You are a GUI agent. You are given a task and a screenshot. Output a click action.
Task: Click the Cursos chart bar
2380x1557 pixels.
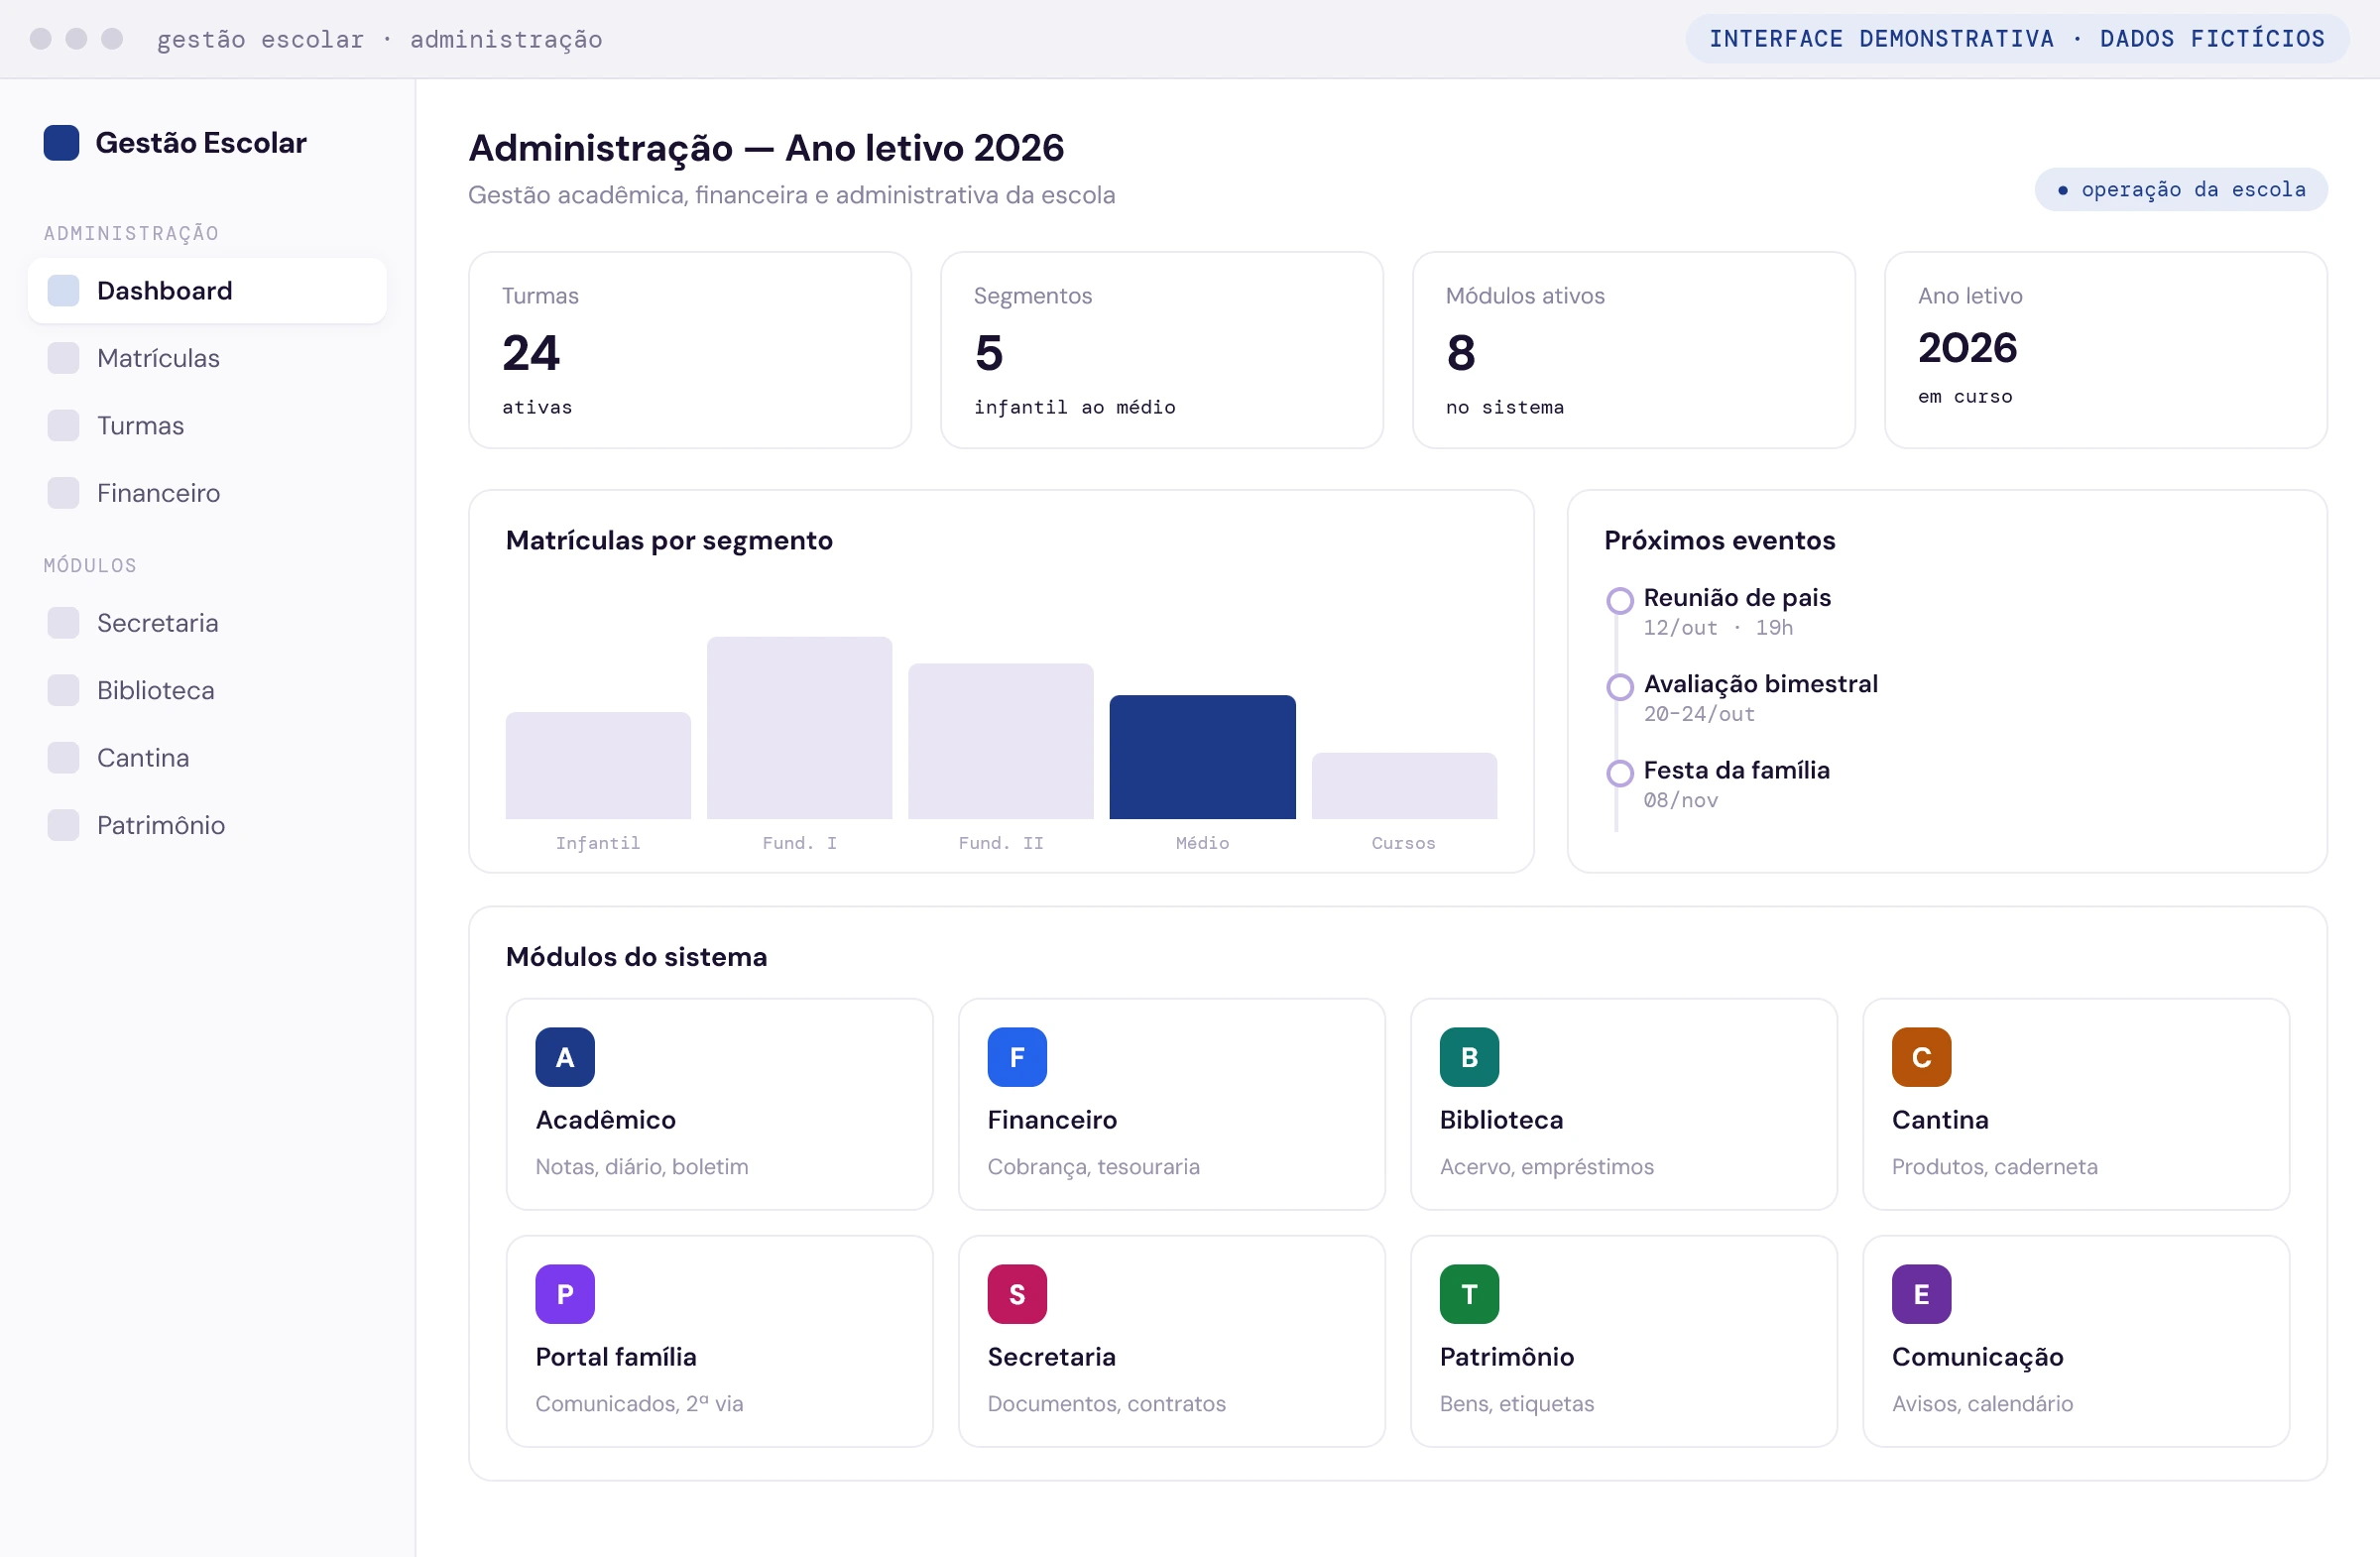pos(1404,786)
